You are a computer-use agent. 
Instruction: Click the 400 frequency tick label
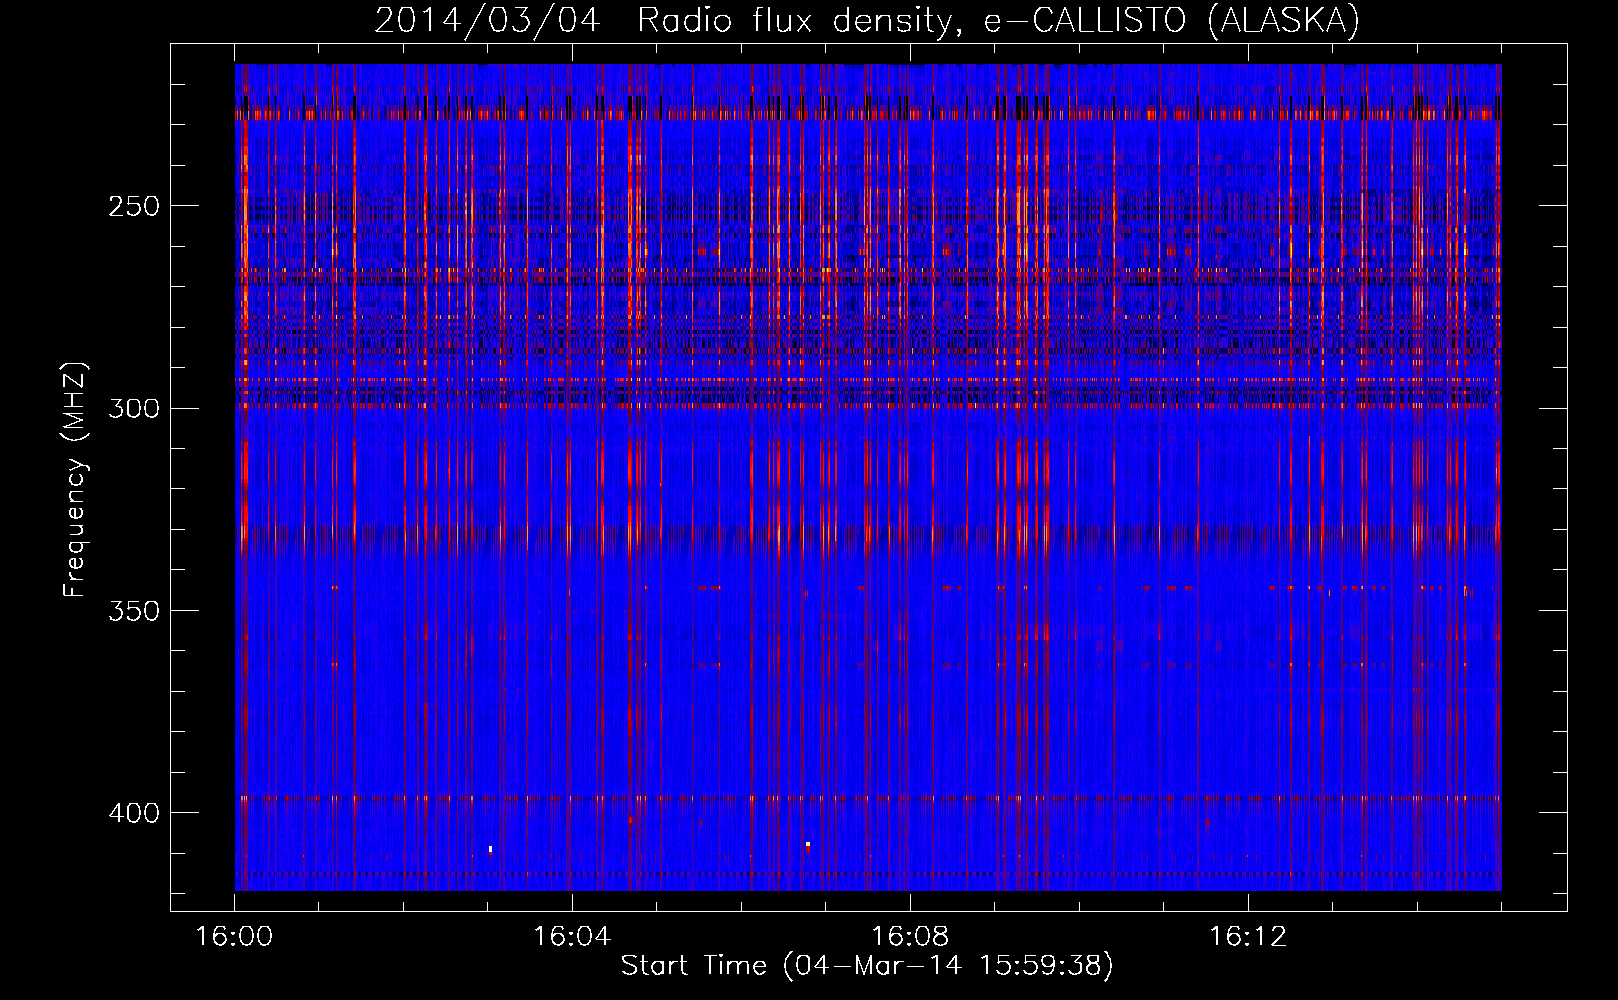[x=134, y=813]
